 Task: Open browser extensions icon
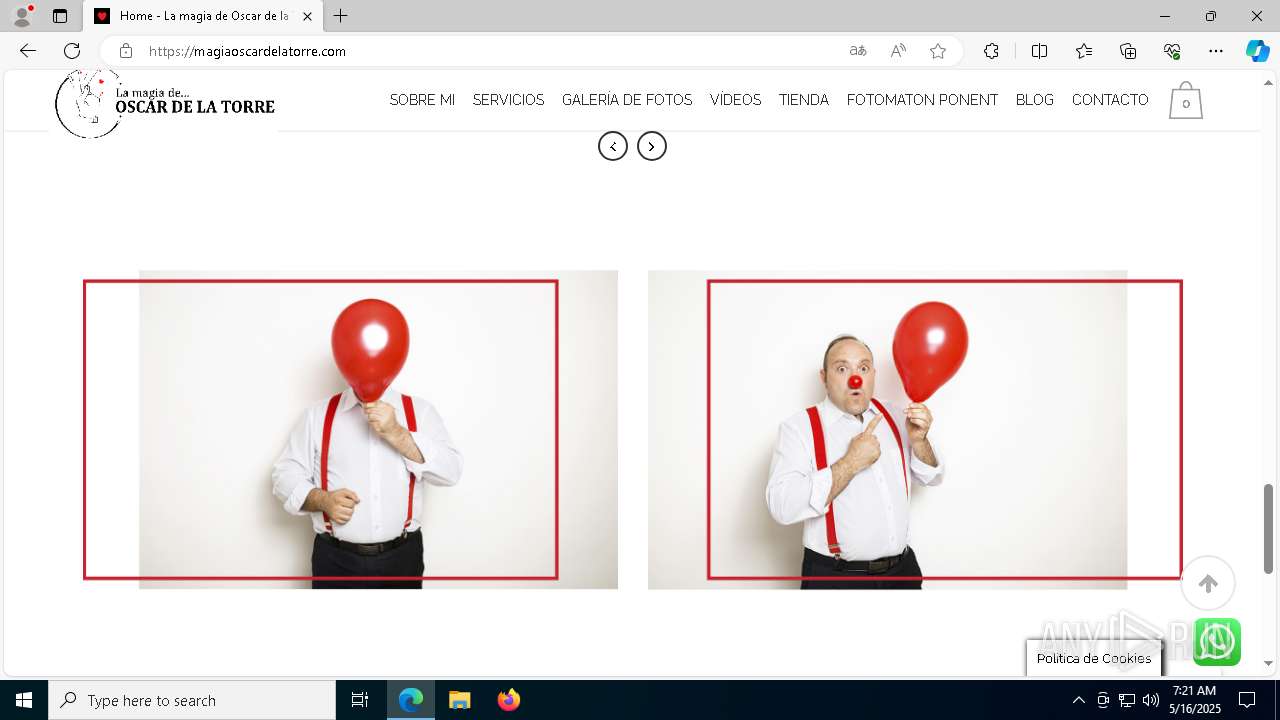(991, 51)
